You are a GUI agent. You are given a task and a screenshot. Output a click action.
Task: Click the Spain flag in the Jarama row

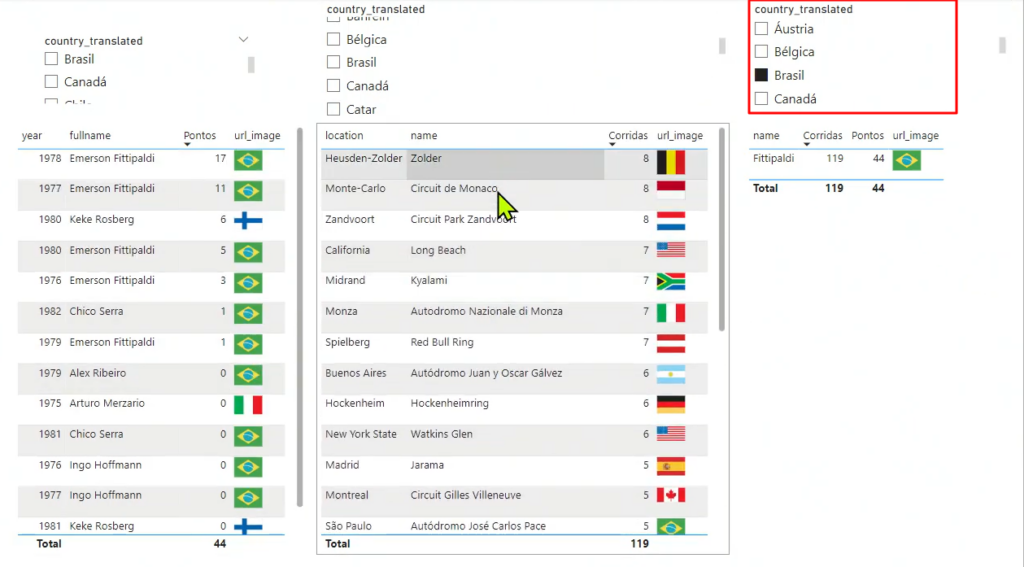pyautogui.click(x=670, y=466)
